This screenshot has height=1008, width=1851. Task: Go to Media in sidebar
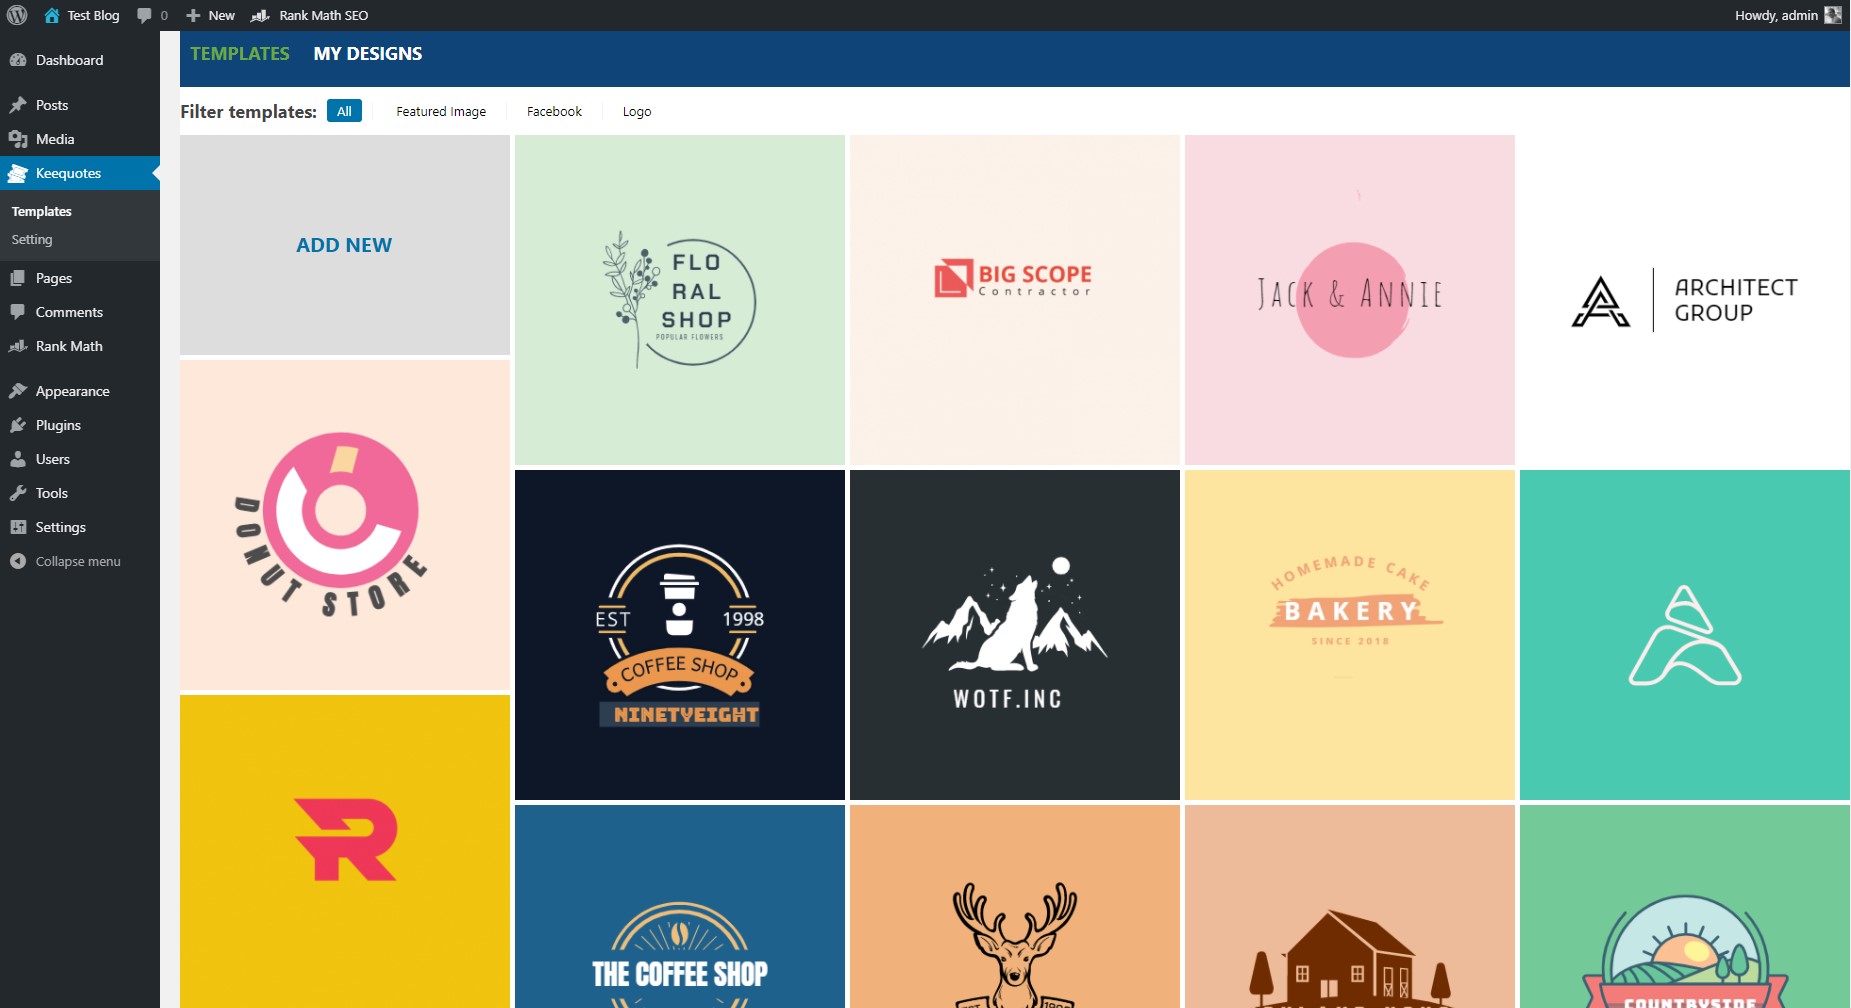coord(80,139)
